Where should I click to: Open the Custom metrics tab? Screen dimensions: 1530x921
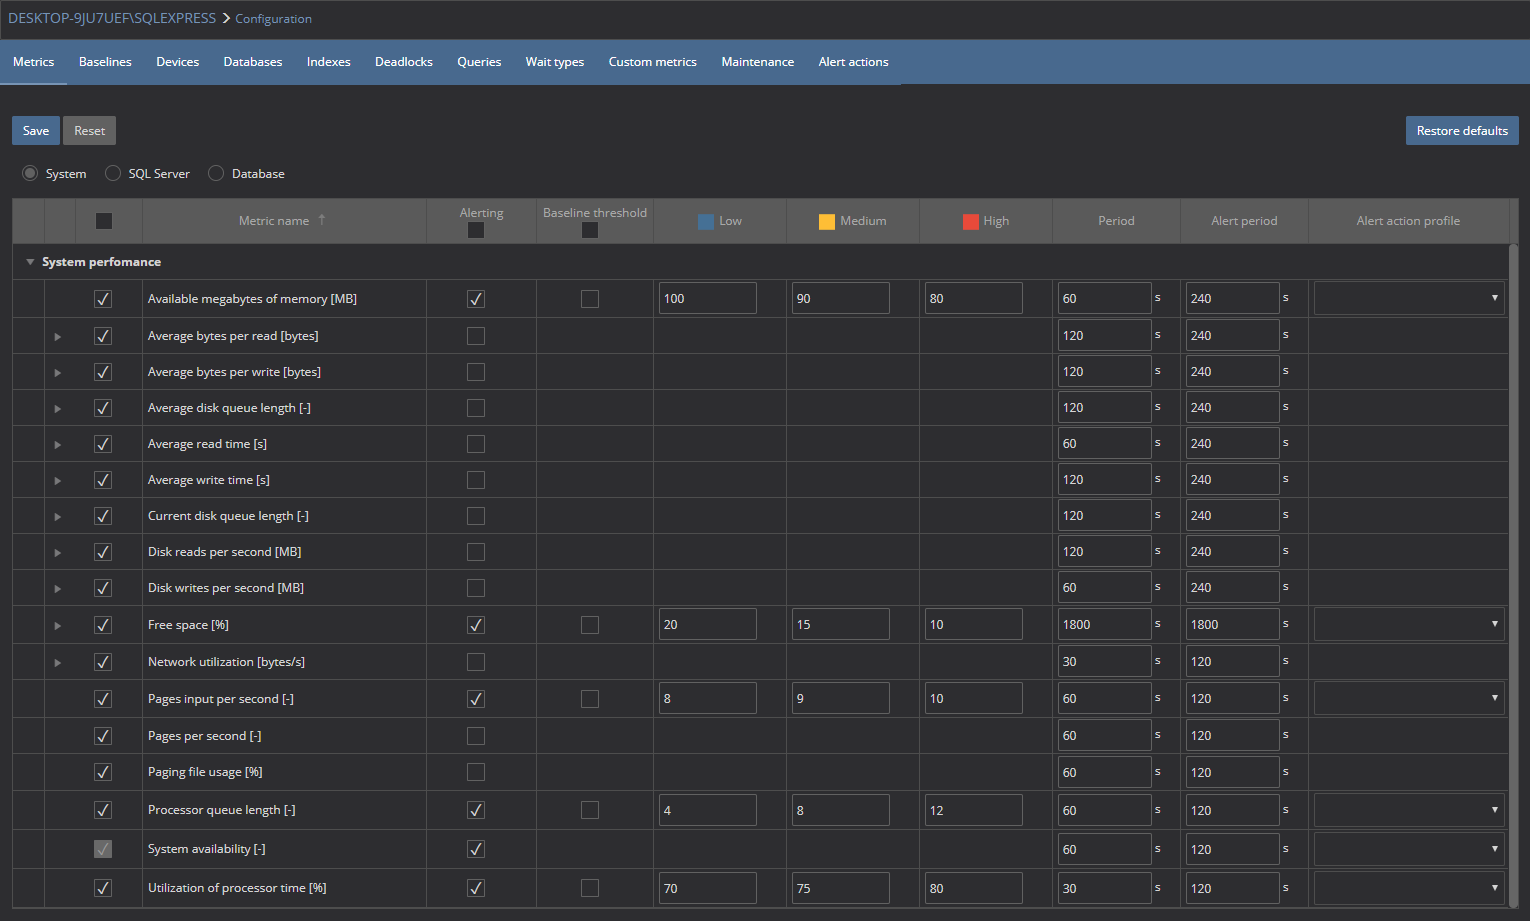point(653,62)
